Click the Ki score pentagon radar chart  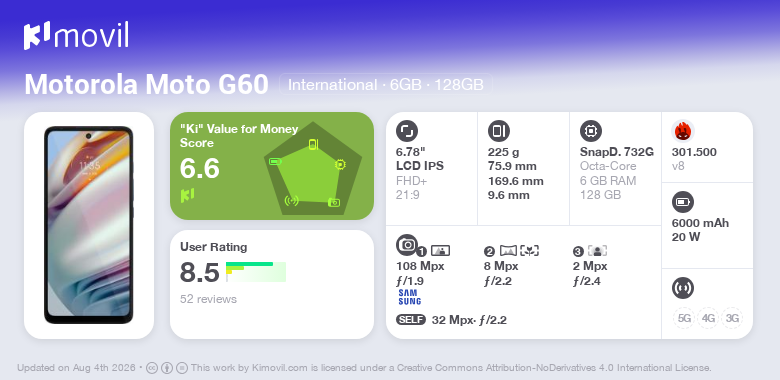click(313, 169)
